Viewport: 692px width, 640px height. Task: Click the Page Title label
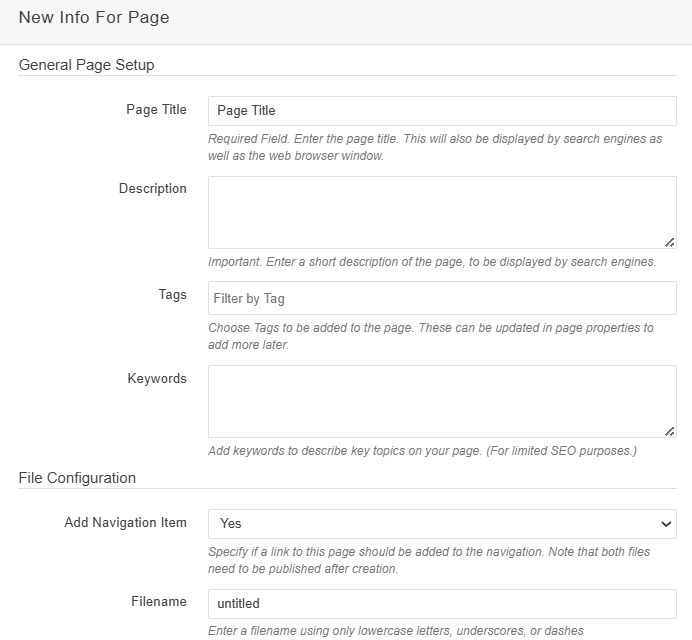(x=156, y=110)
